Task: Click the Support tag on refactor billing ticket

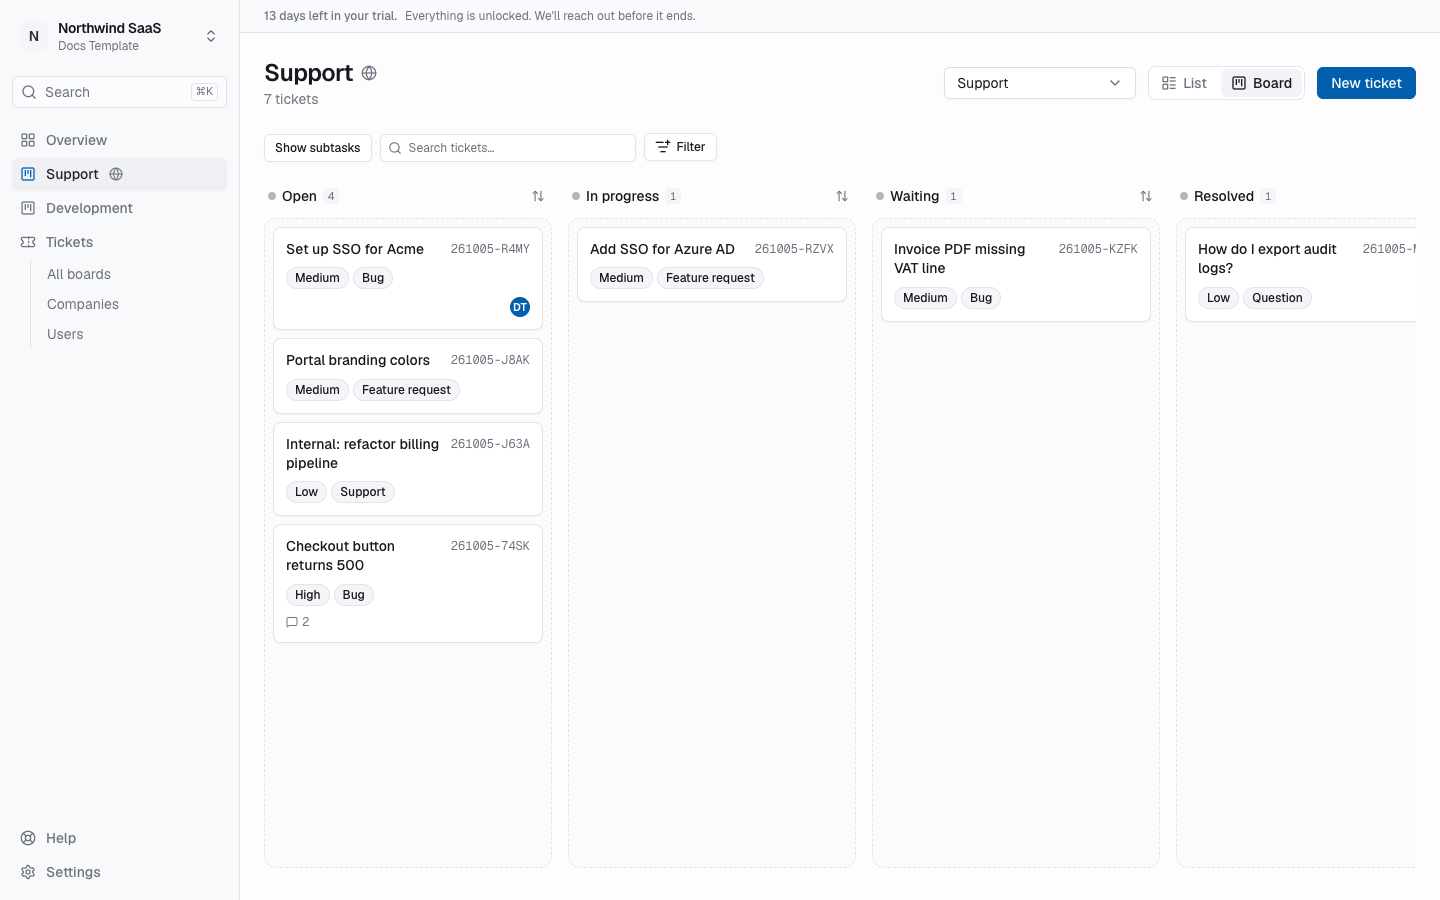Action: click(363, 492)
